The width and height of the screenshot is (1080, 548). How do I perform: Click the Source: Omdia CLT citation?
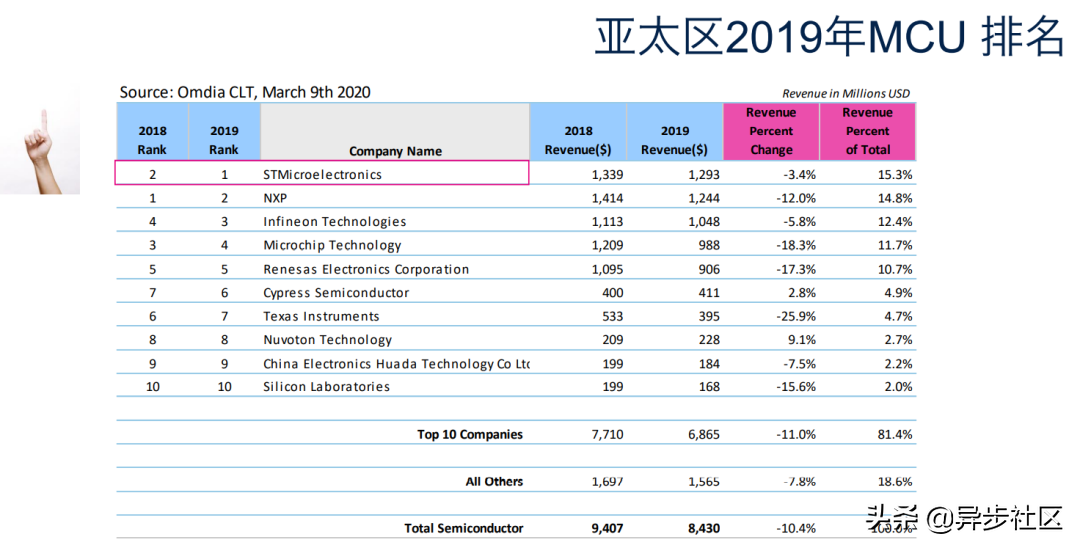(x=245, y=92)
